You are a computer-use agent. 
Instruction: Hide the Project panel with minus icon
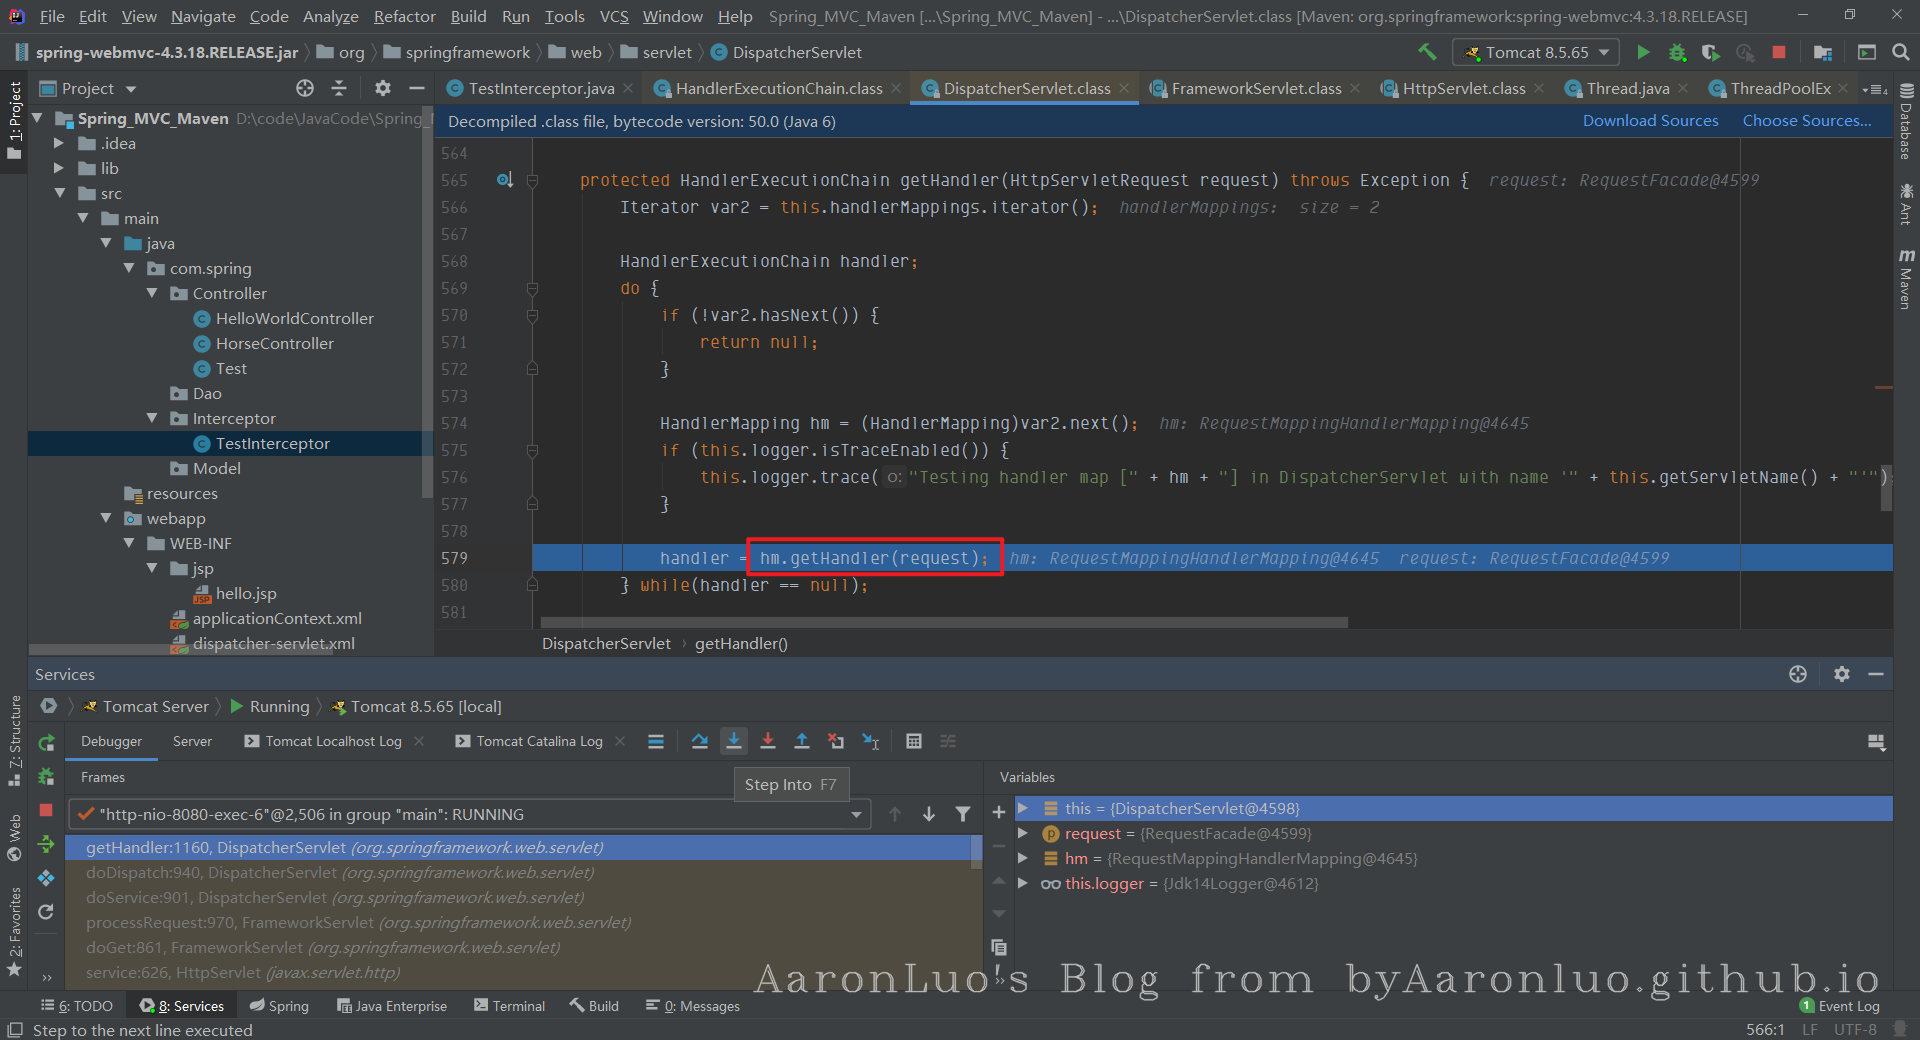[x=417, y=88]
